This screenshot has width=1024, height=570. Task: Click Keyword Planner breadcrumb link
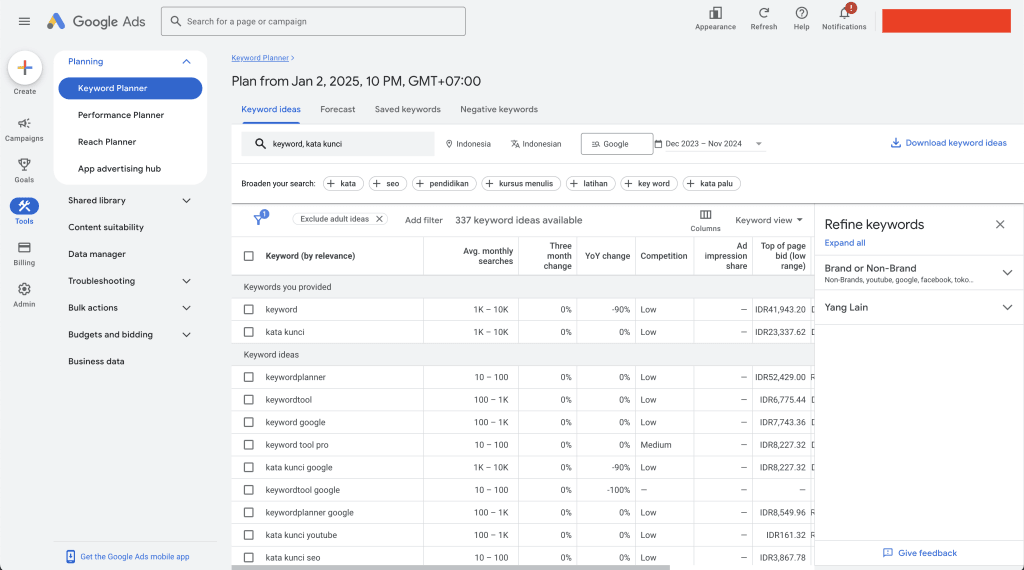pyautogui.click(x=260, y=58)
